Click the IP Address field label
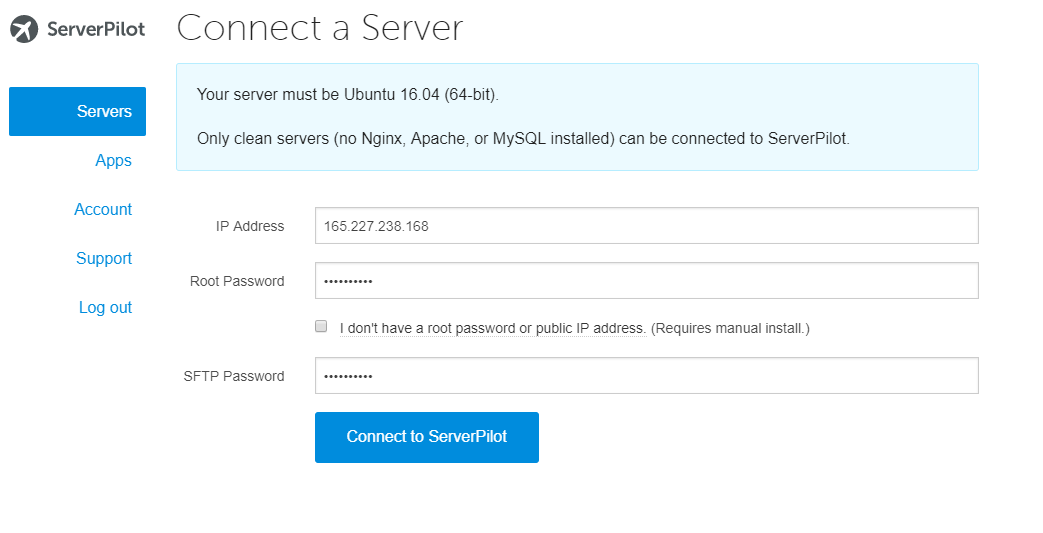This screenshot has height=533, width=1043. tap(250, 226)
